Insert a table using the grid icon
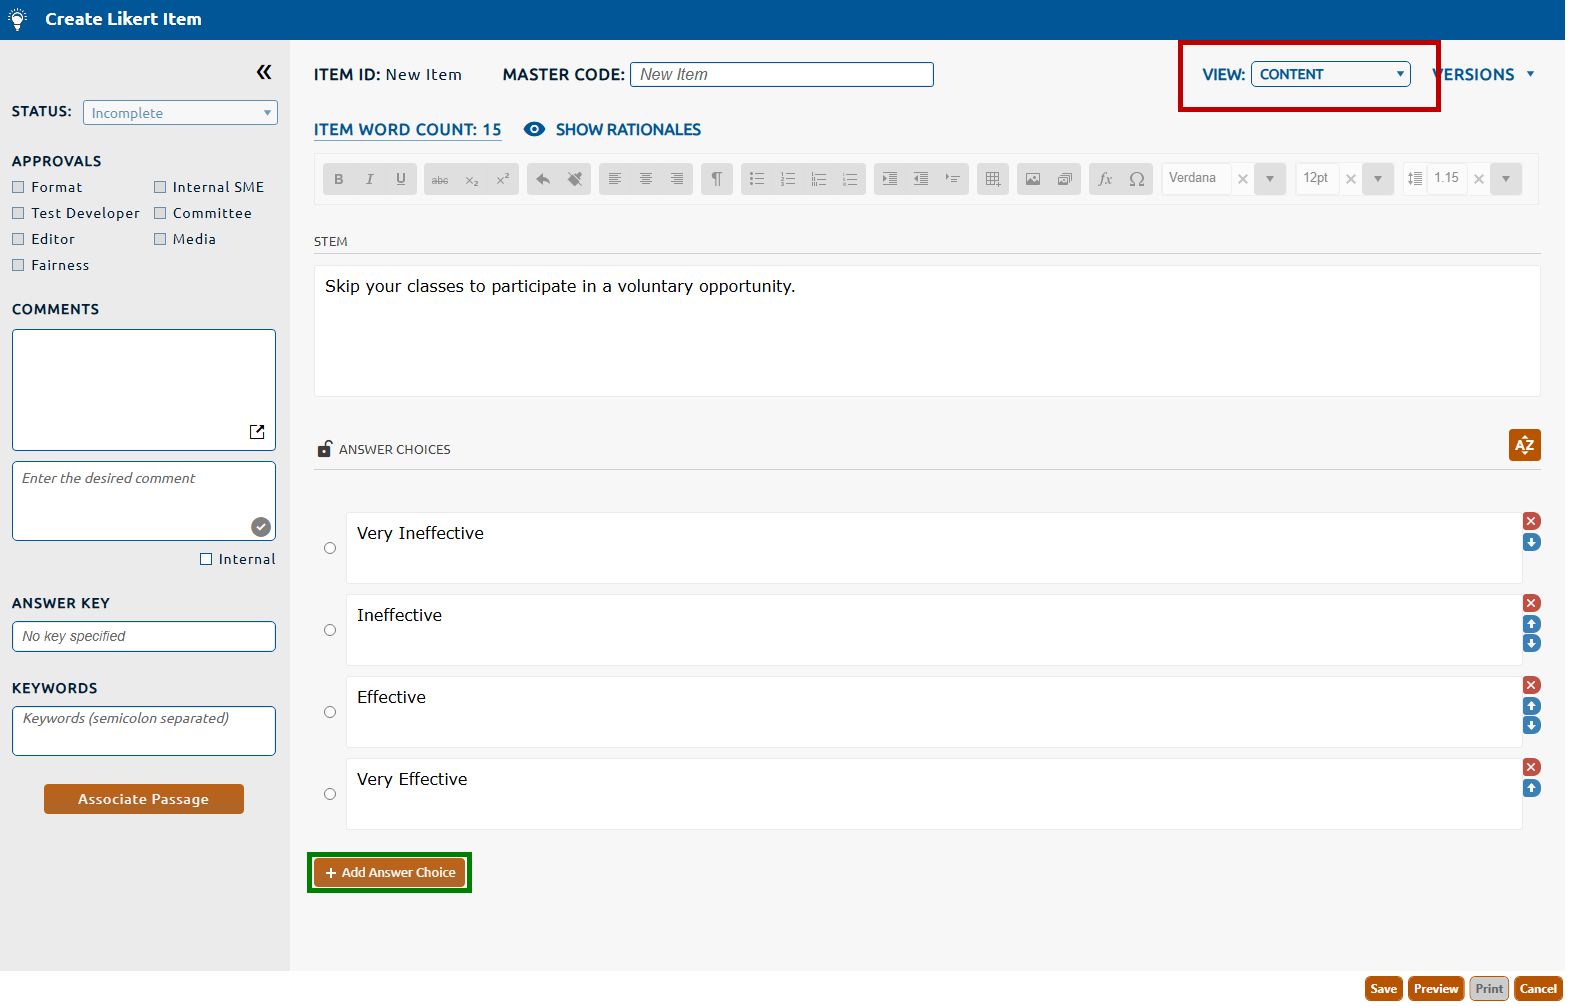This screenshot has width=1569, height=1006. tap(992, 179)
